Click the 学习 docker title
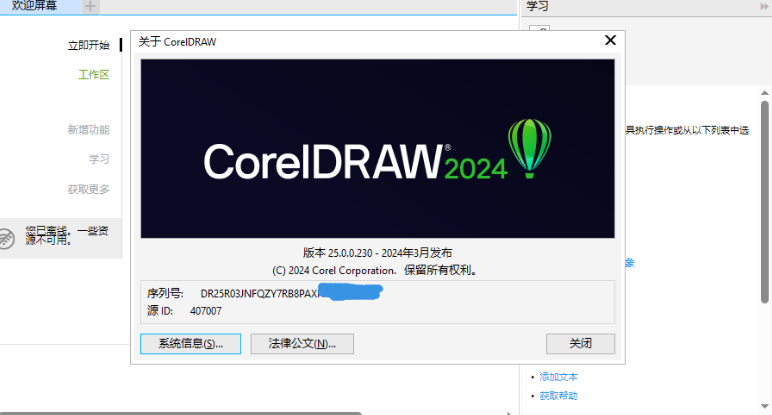772x415 pixels. pos(537,6)
